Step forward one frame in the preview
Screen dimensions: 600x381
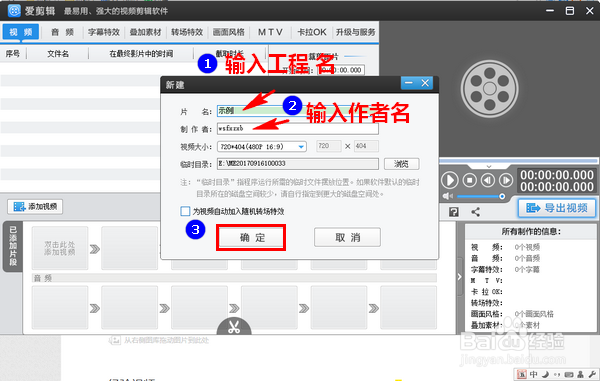[506, 180]
